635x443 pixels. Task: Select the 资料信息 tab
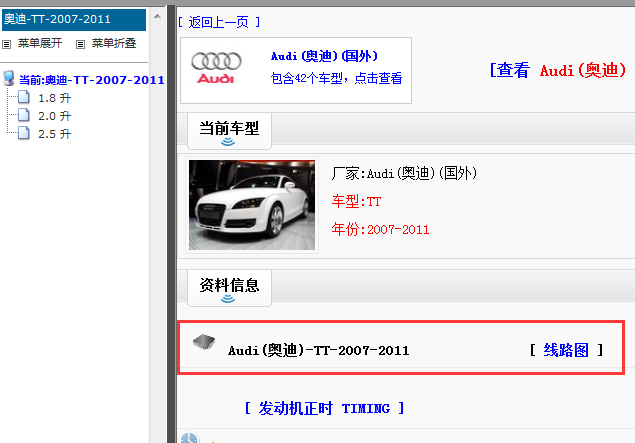[229, 288]
